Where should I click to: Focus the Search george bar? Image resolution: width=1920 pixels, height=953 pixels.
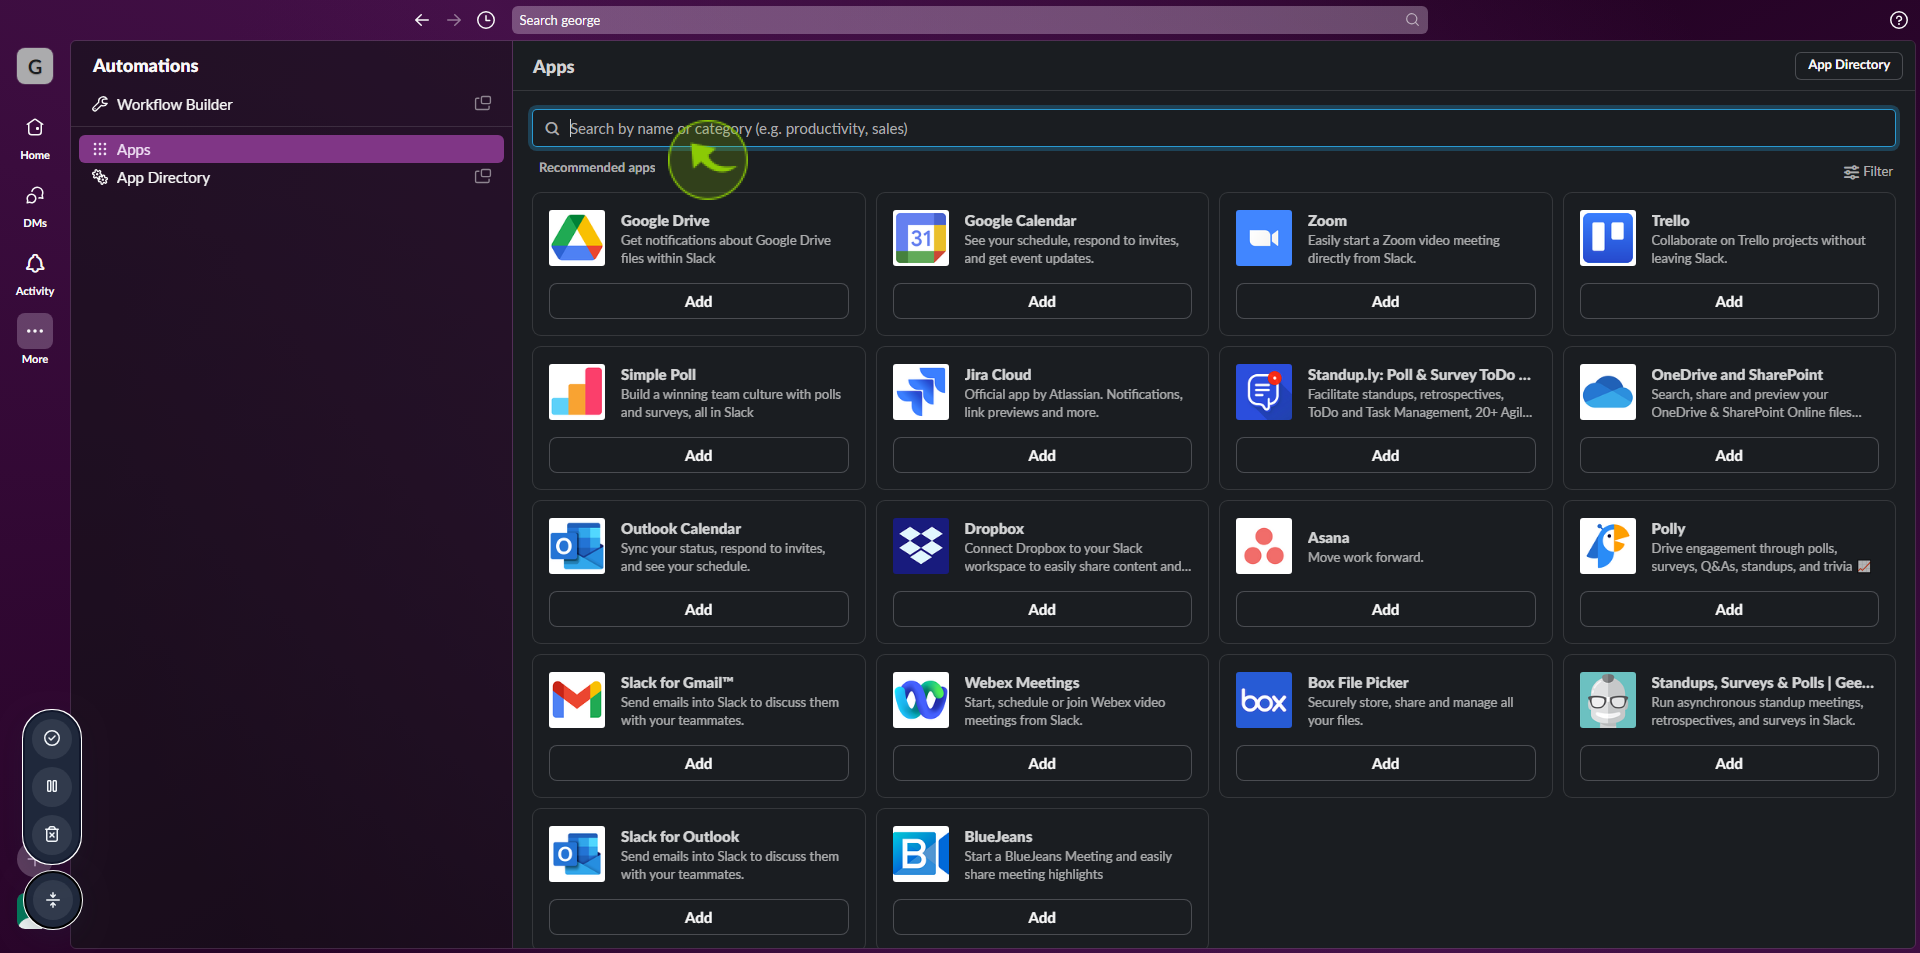[x=969, y=20]
